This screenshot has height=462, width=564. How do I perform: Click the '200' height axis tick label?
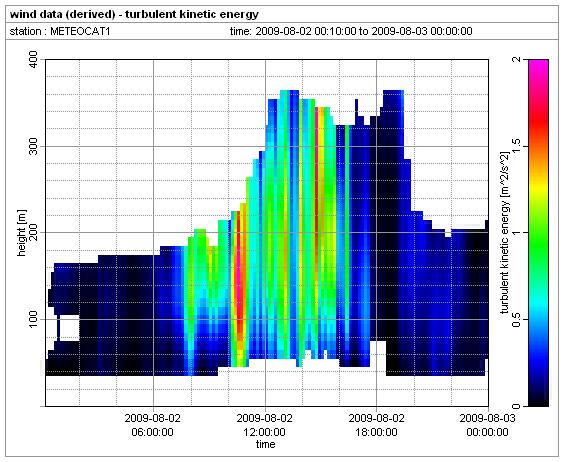point(33,232)
